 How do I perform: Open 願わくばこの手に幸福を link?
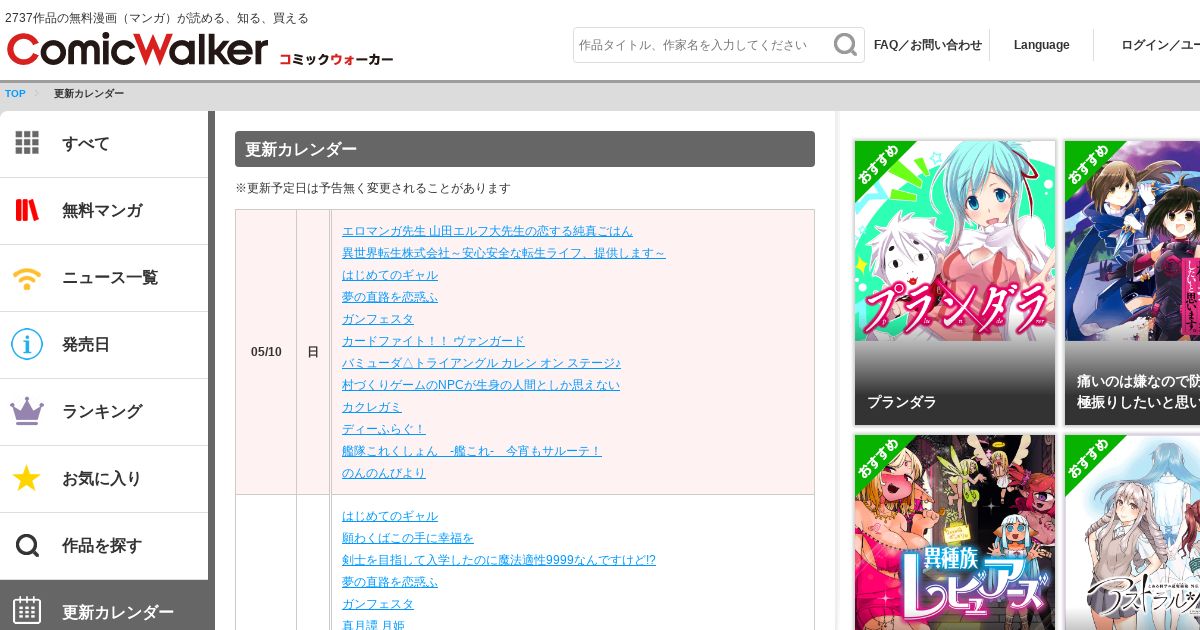click(408, 538)
